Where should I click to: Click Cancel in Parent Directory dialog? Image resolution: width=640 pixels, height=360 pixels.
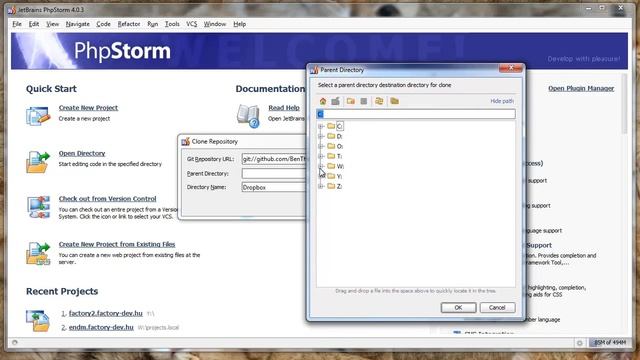point(497,308)
